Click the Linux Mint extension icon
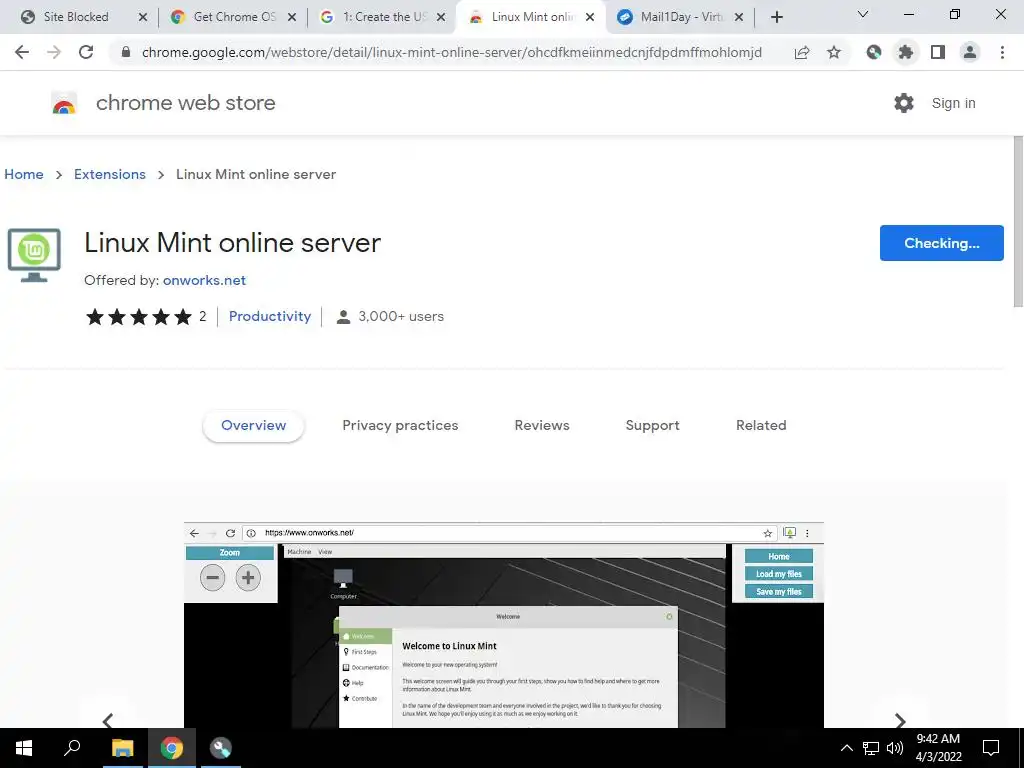 coord(34,255)
